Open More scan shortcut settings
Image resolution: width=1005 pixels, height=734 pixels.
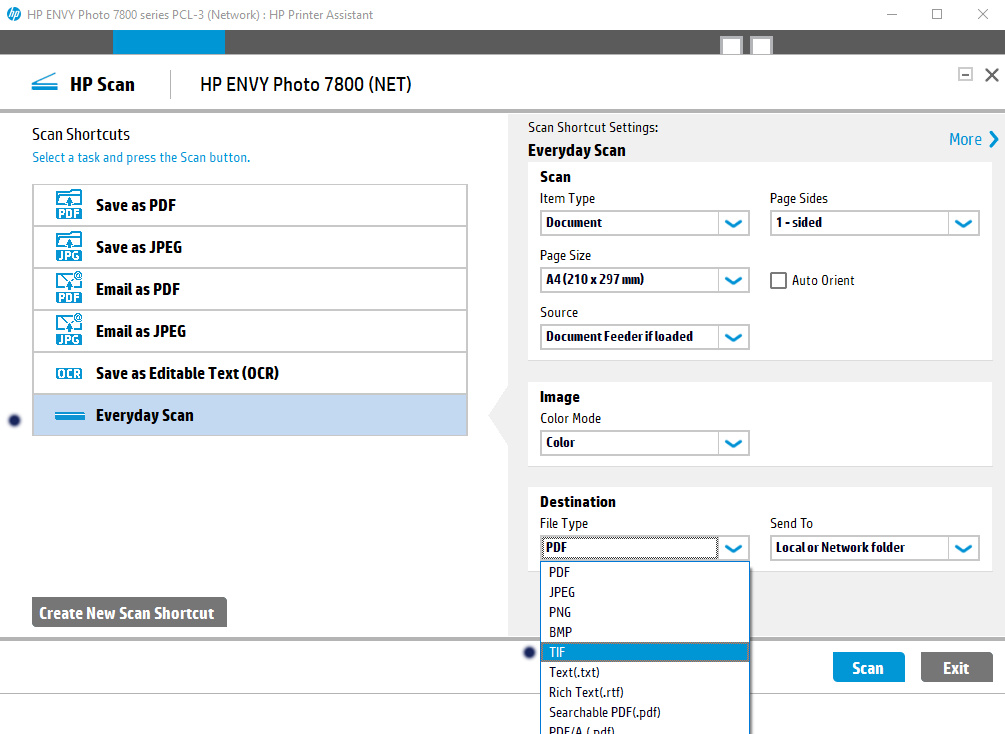pyautogui.click(x=971, y=139)
